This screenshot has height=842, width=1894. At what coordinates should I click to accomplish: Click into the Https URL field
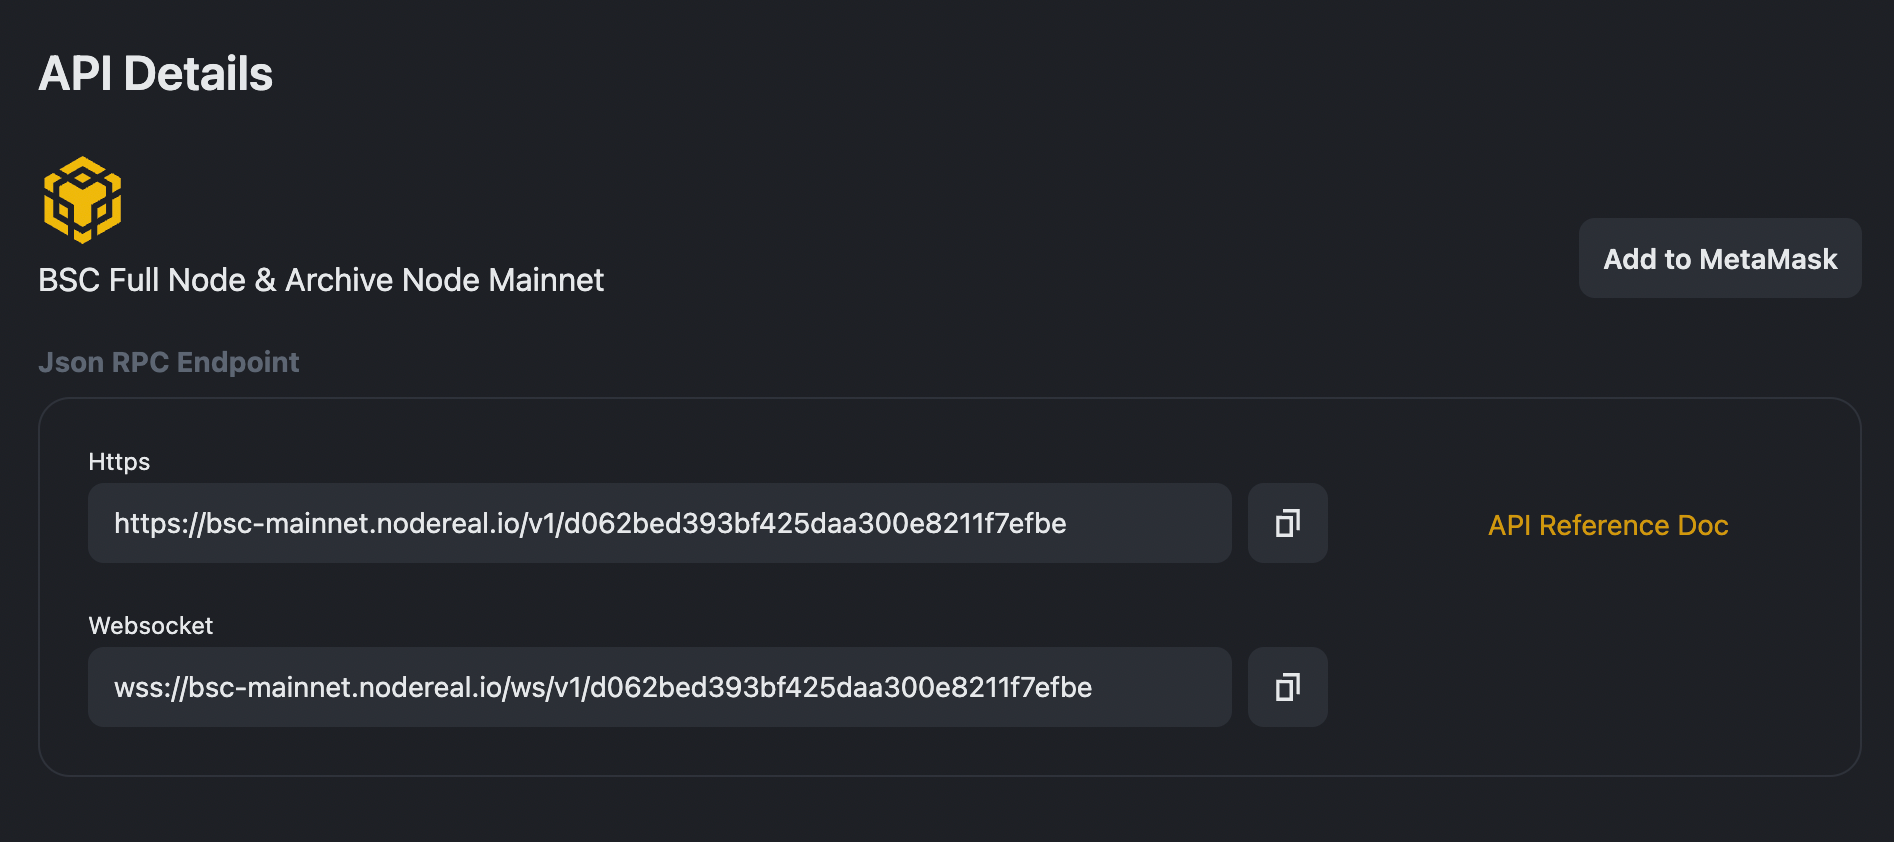pyautogui.click(x=658, y=523)
